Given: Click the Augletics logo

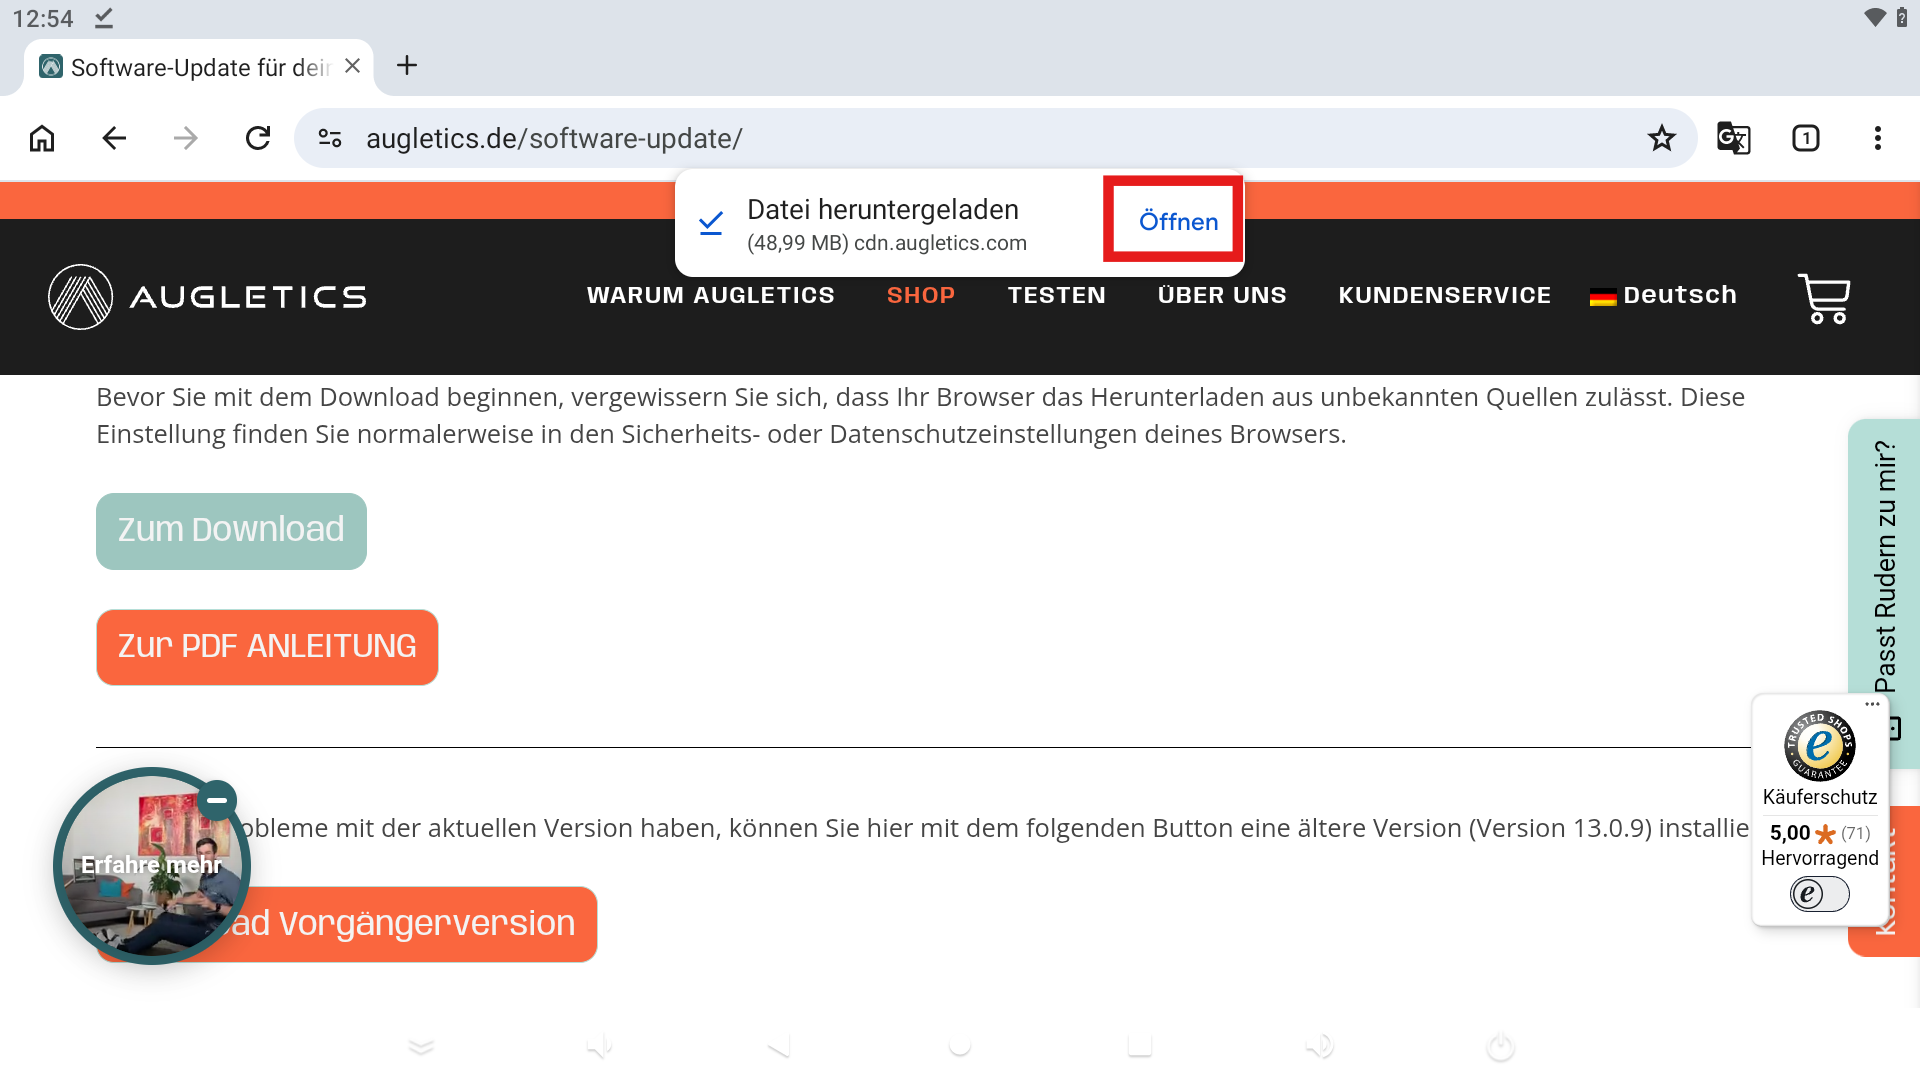Looking at the screenshot, I should click(x=207, y=297).
